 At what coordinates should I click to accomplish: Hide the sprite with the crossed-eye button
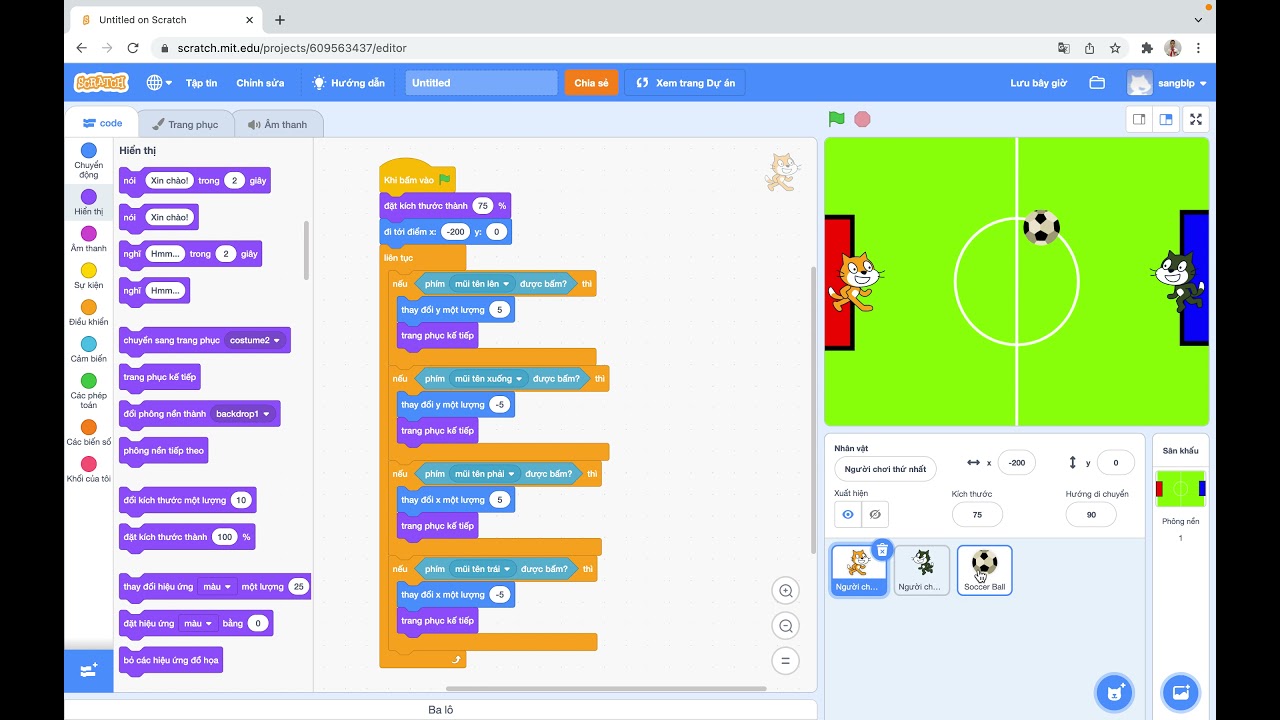(875, 514)
